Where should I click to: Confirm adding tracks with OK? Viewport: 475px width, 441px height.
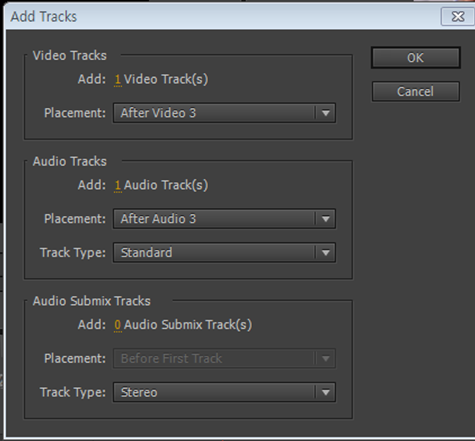pos(416,58)
